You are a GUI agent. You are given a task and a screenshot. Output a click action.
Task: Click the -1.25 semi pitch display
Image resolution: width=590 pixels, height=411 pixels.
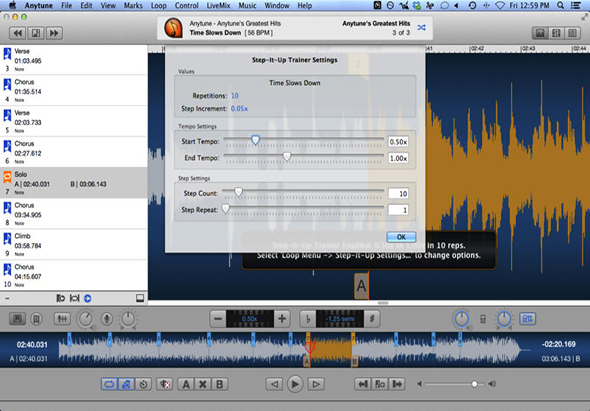[x=340, y=319]
